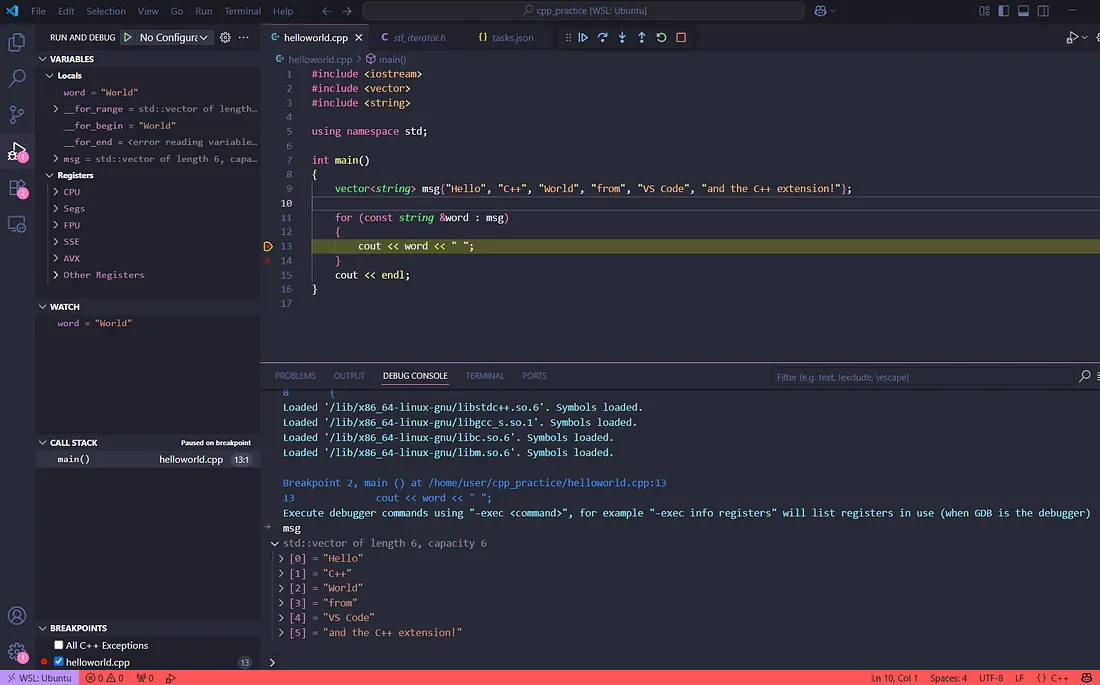Screen dimensions: 1100x685
Task: Click debug console filter field
Action: coord(923,377)
